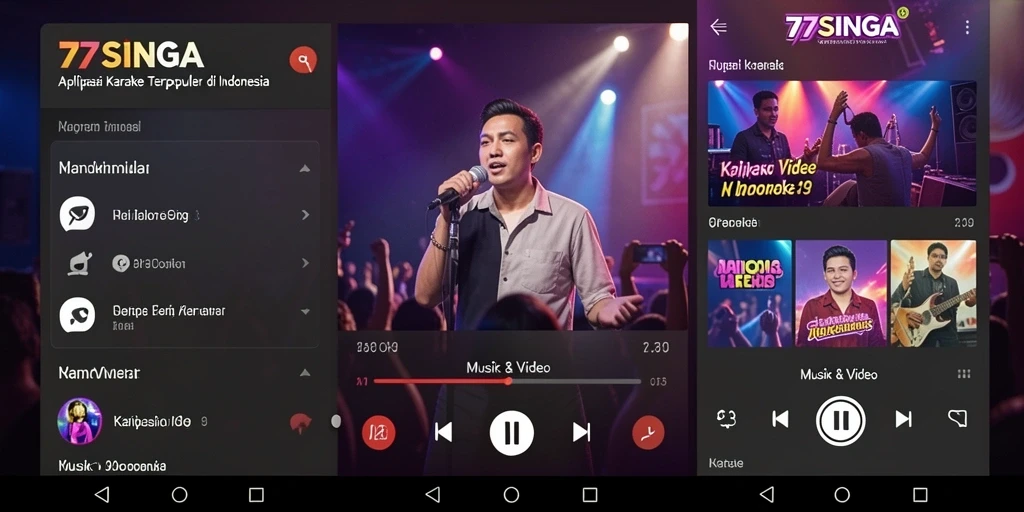Click the microphone icon in the second row
The image size is (1024, 512).
[x=80, y=263]
